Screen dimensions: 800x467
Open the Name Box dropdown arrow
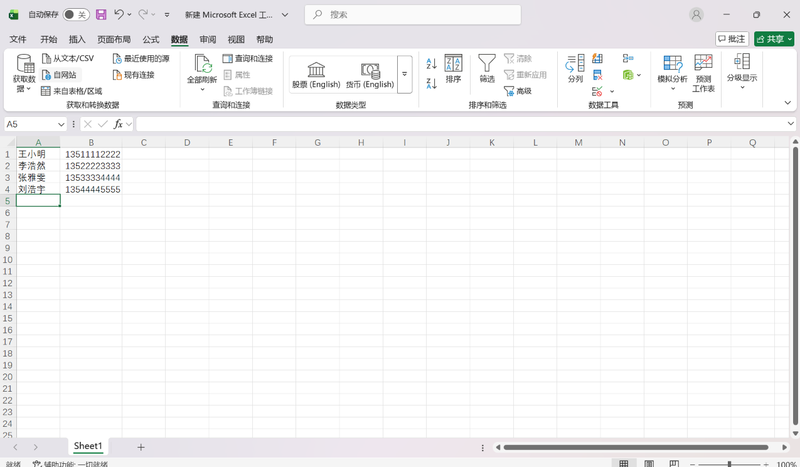point(61,124)
